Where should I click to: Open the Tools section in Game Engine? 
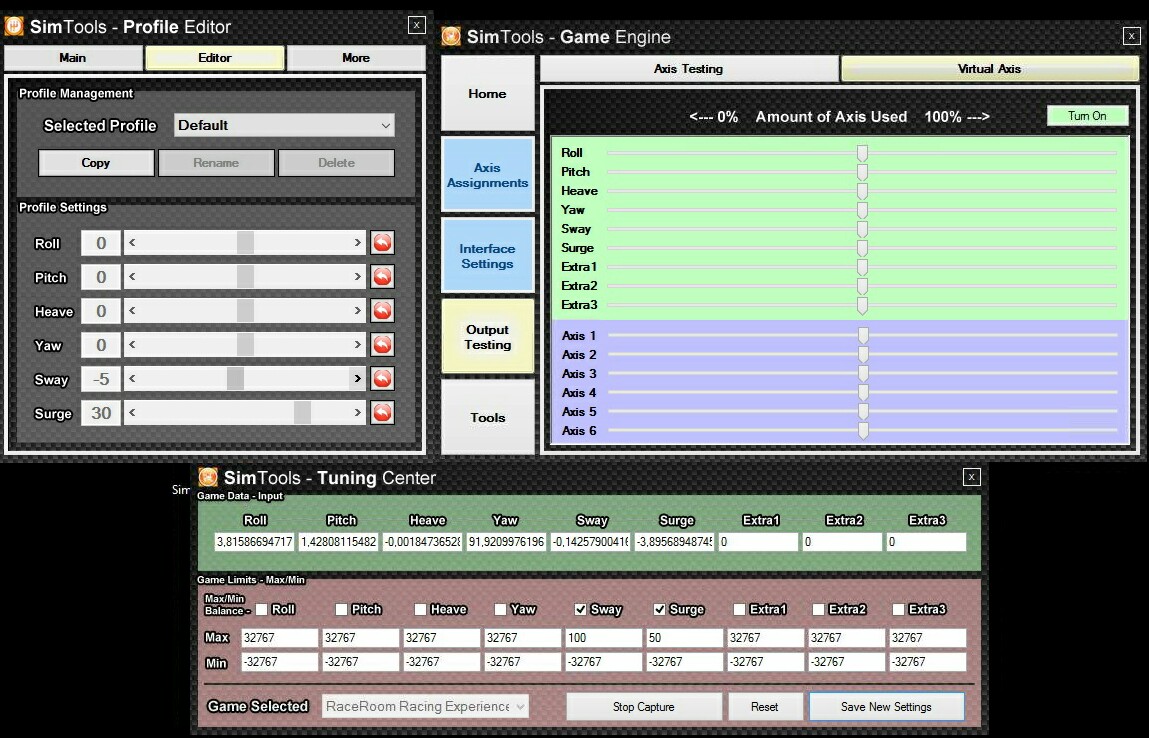(487, 417)
